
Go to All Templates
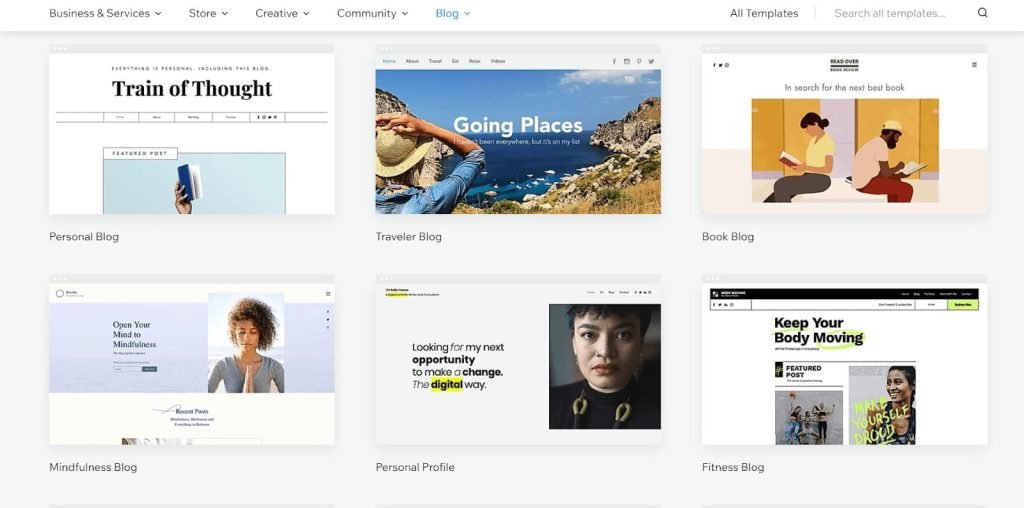coord(764,13)
